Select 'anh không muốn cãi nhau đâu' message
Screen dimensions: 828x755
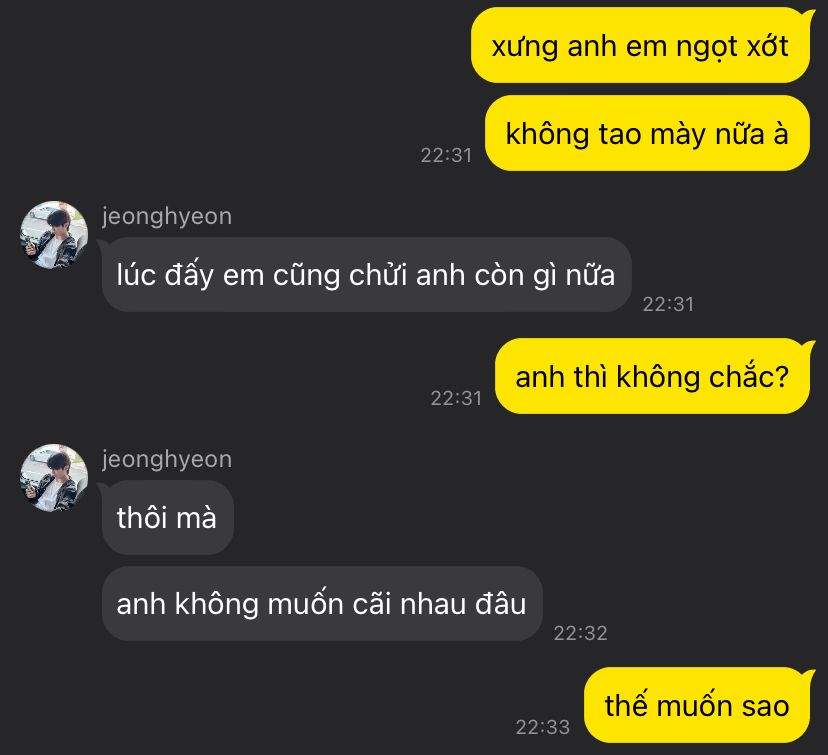tap(322, 603)
